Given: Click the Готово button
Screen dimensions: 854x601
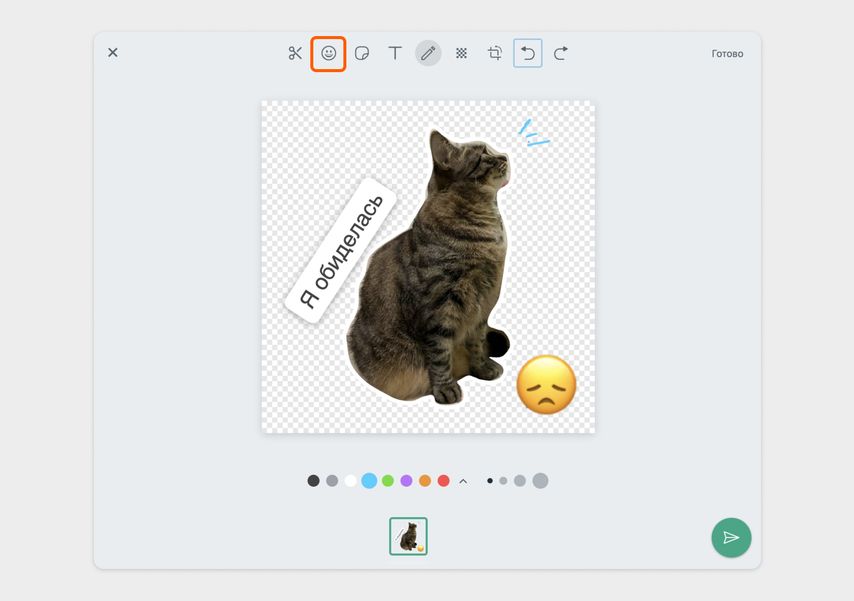Looking at the screenshot, I should pyautogui.click(x=727, y=54).
